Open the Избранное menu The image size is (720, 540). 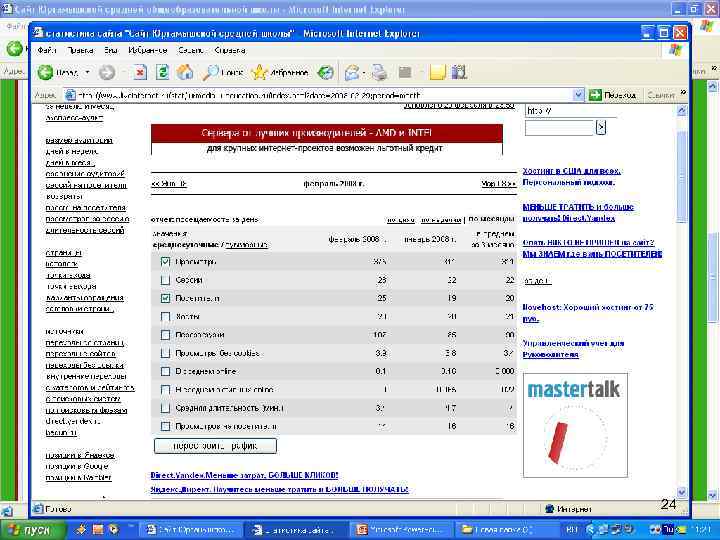147,50
